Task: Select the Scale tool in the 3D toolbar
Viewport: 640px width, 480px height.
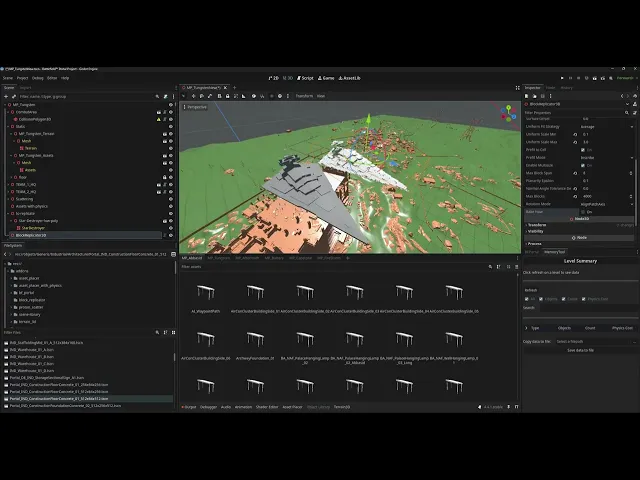Action: tap(210, 96)
